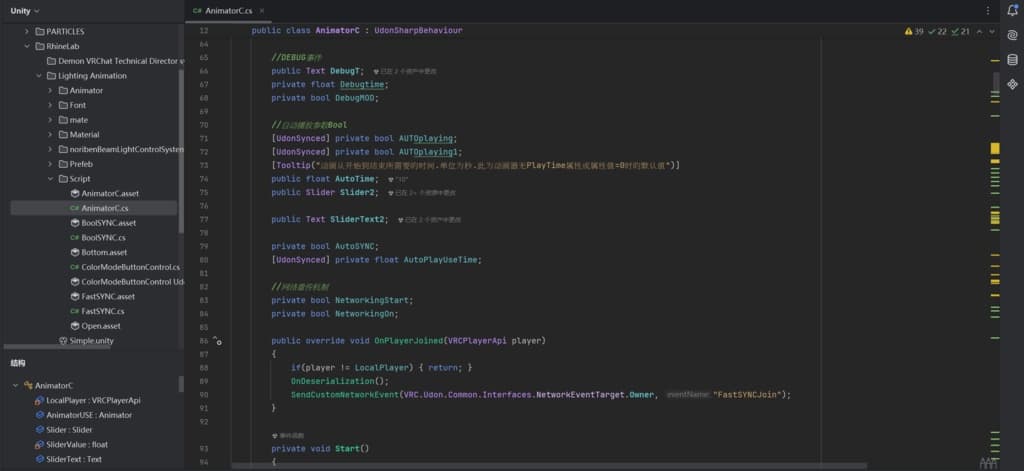Click UdonSharpBehaviour in the class declaration
Viewport: 1024px width, 471px height.
click(418, 31)
